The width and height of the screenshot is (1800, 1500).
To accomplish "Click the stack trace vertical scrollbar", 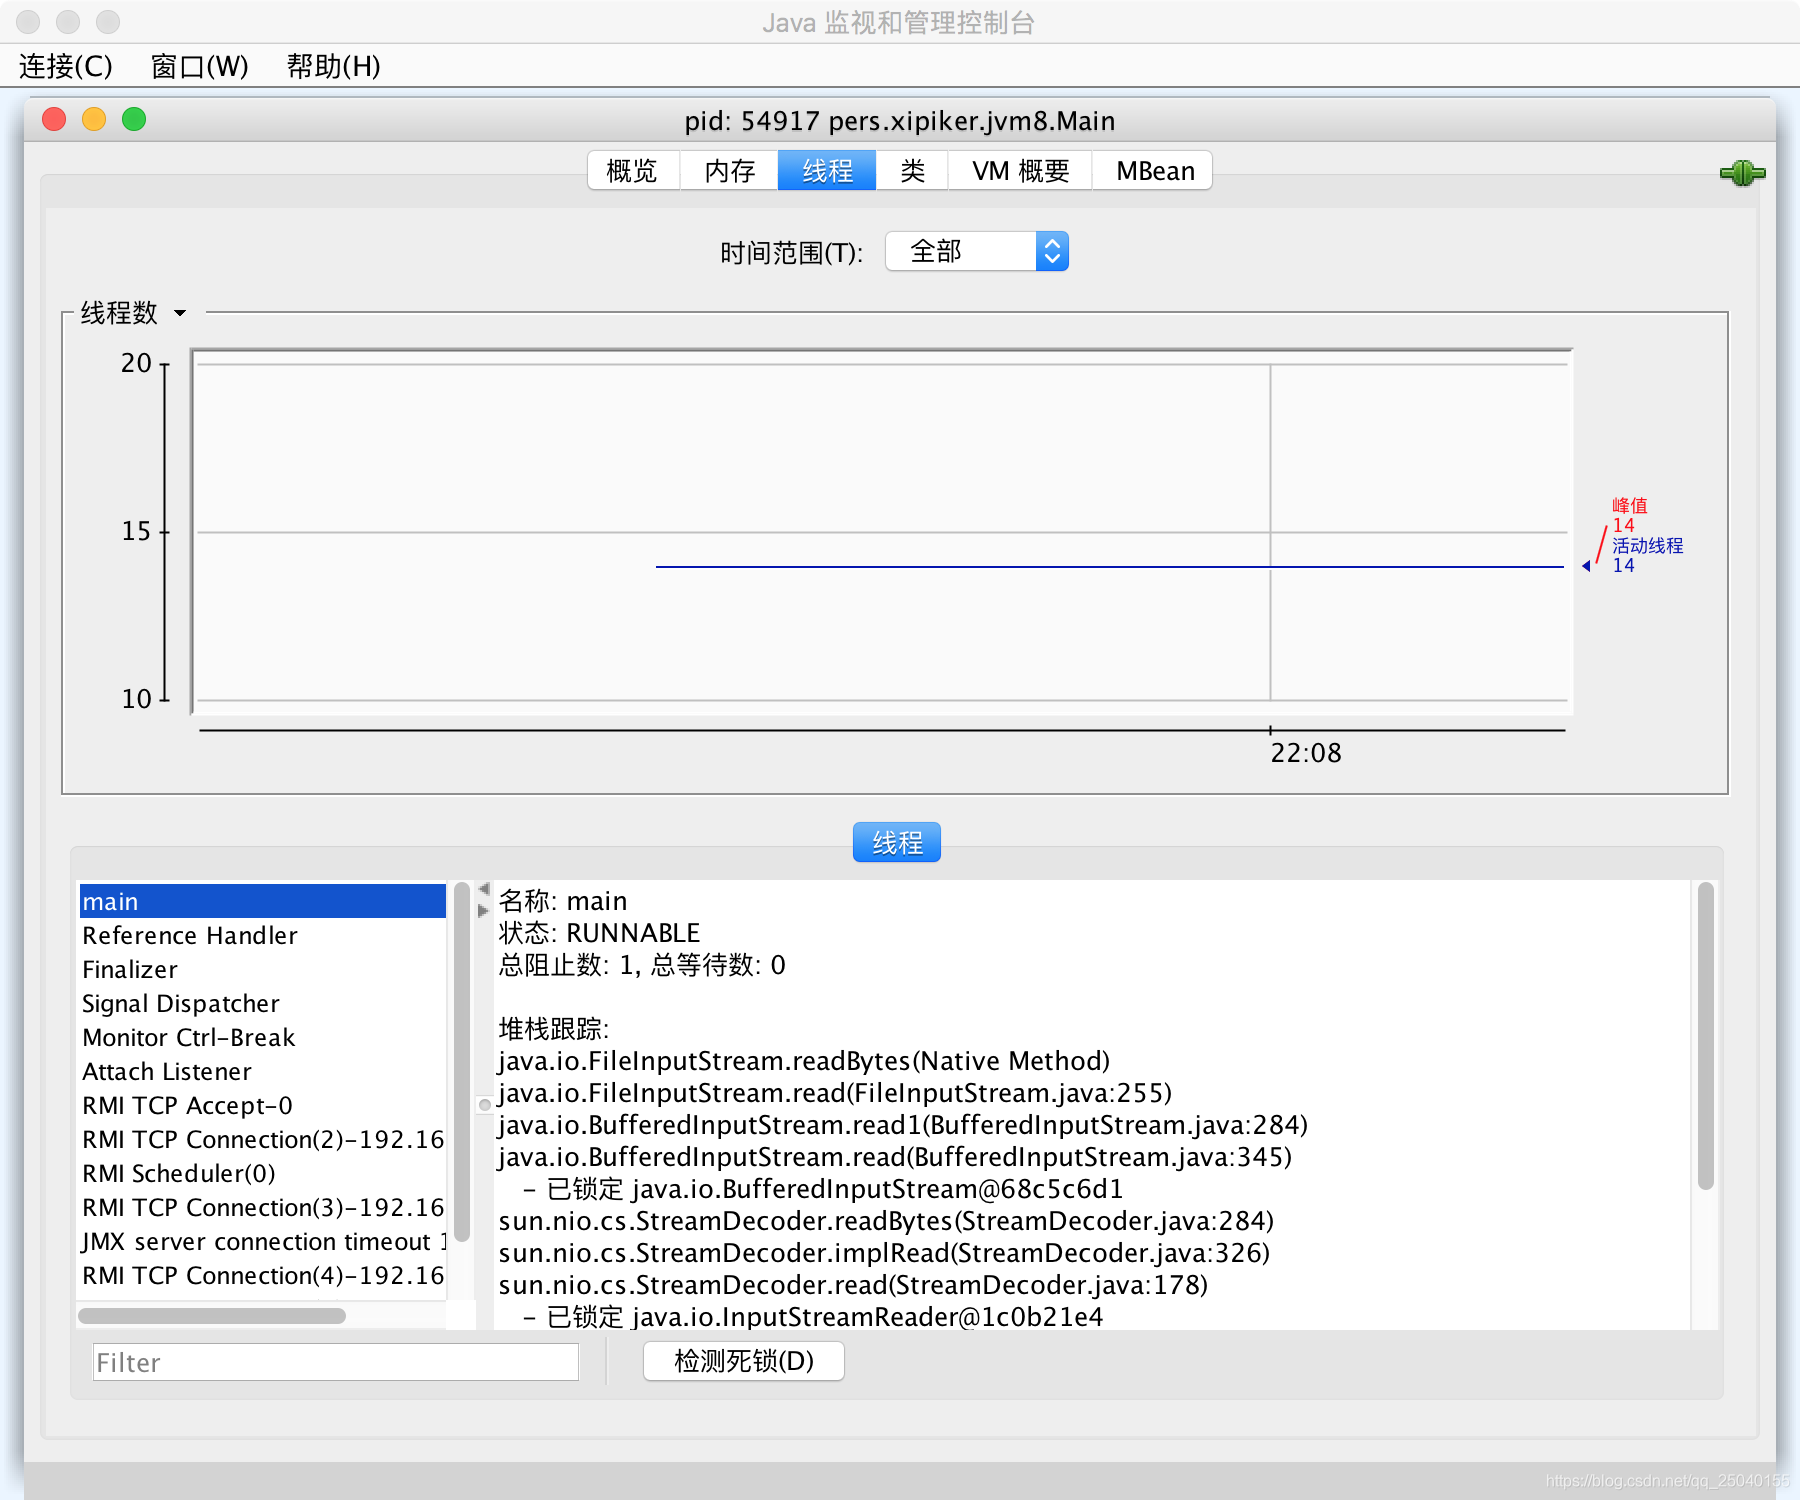I will [1706, 1036].
